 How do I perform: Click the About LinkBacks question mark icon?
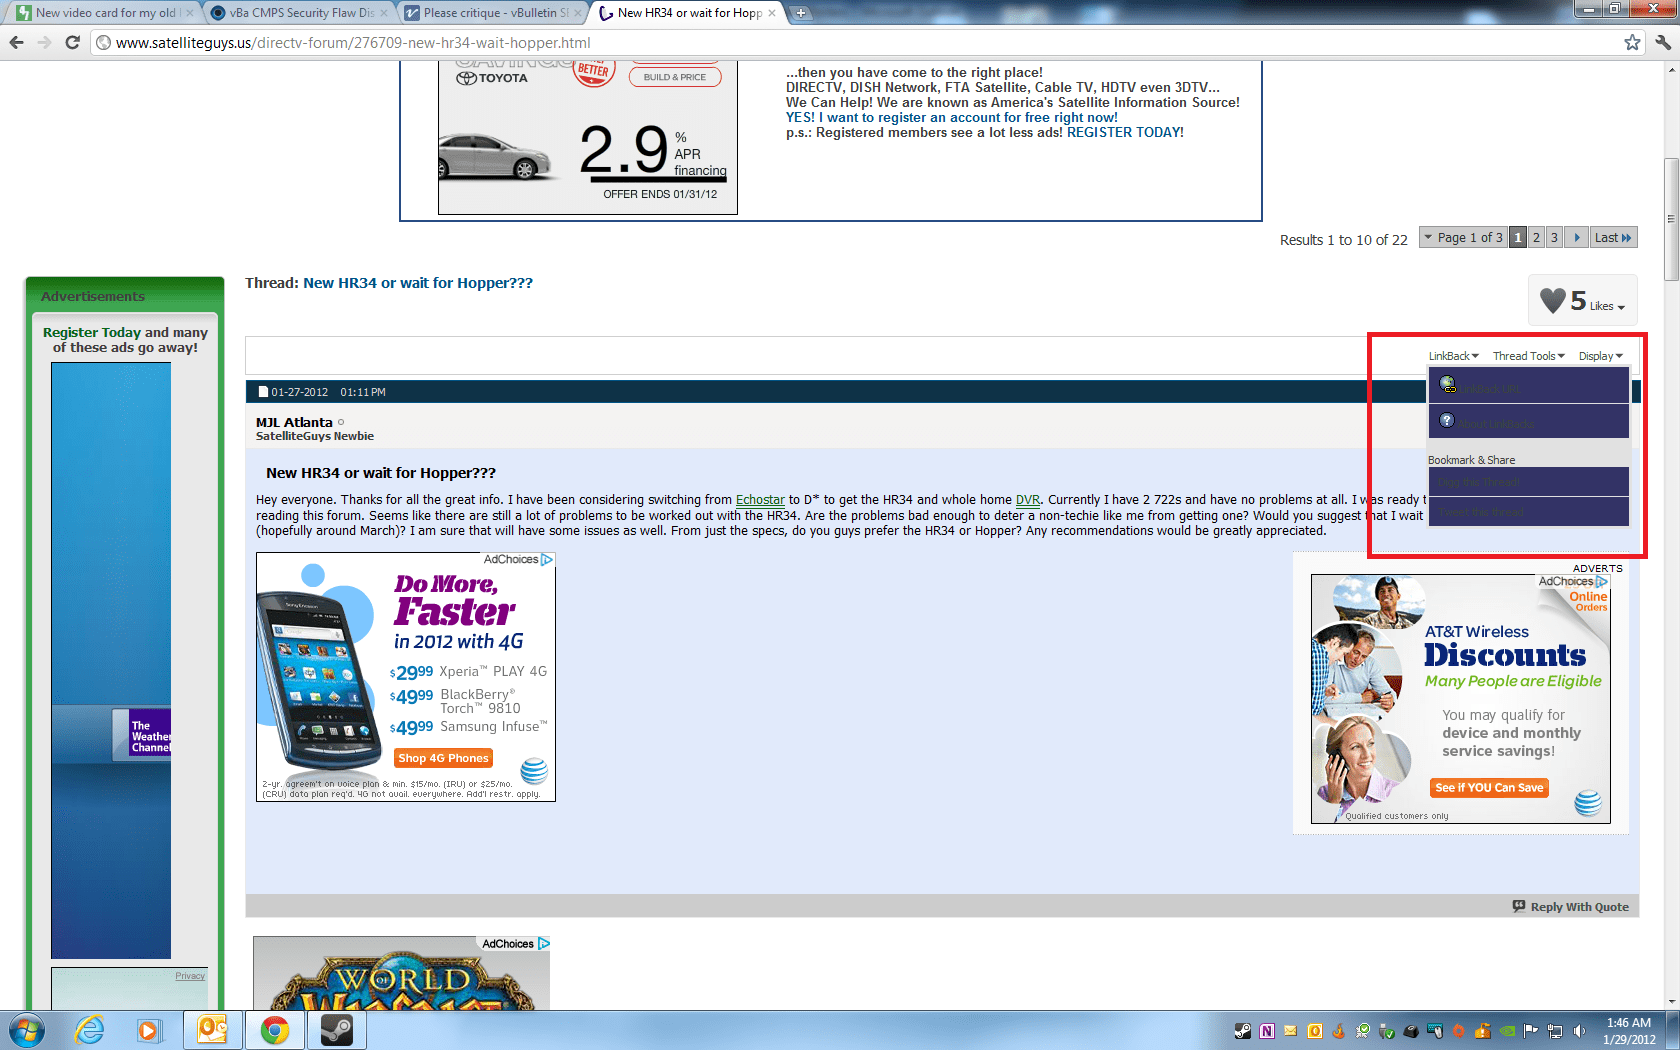pyautogui.click(x=1447, y=420)
